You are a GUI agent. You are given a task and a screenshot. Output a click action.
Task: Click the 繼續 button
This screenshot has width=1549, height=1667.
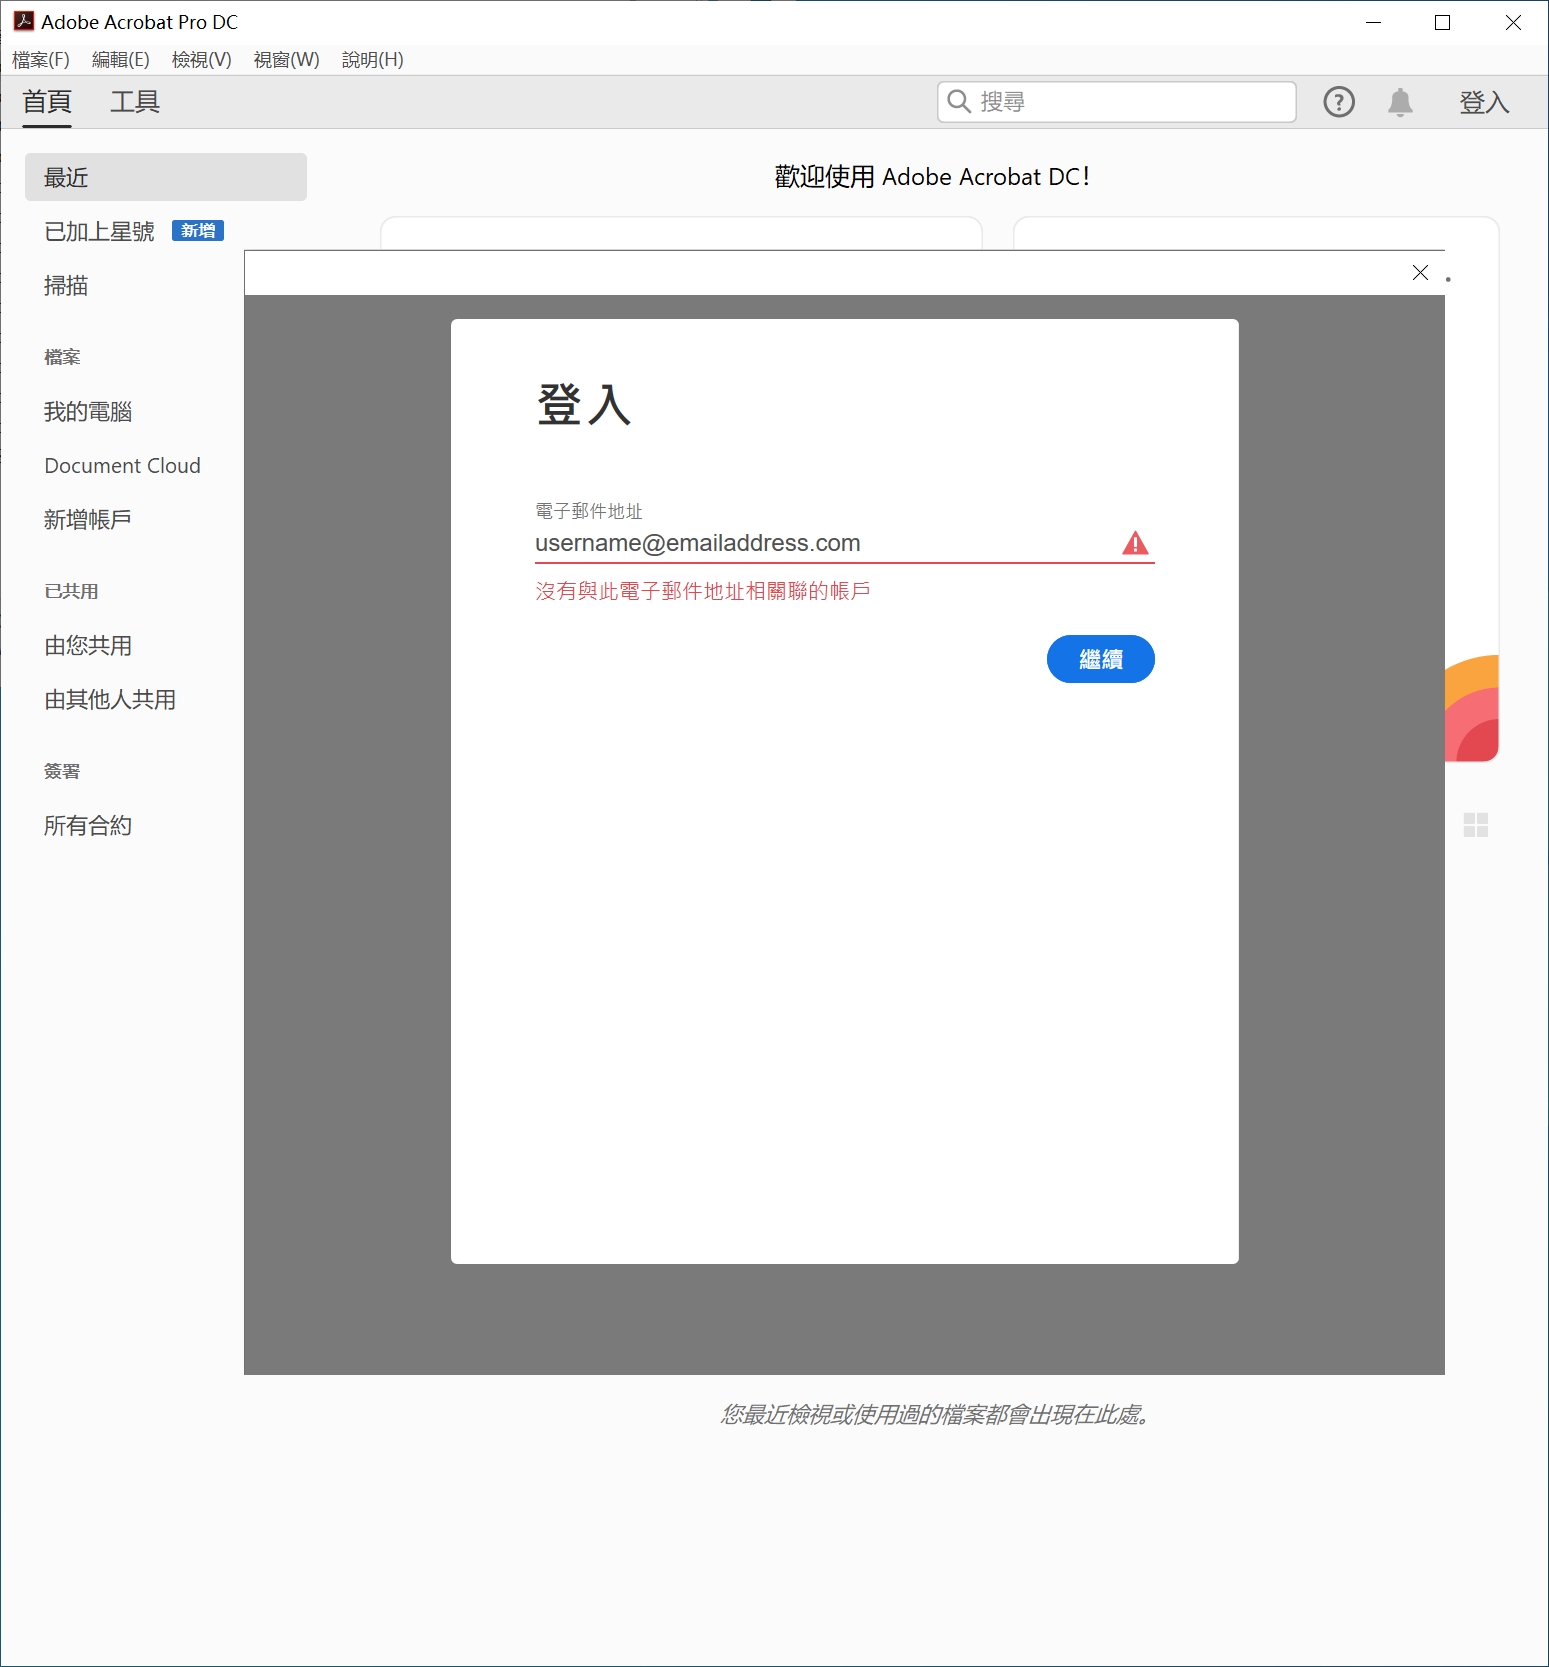[1101, 659]
